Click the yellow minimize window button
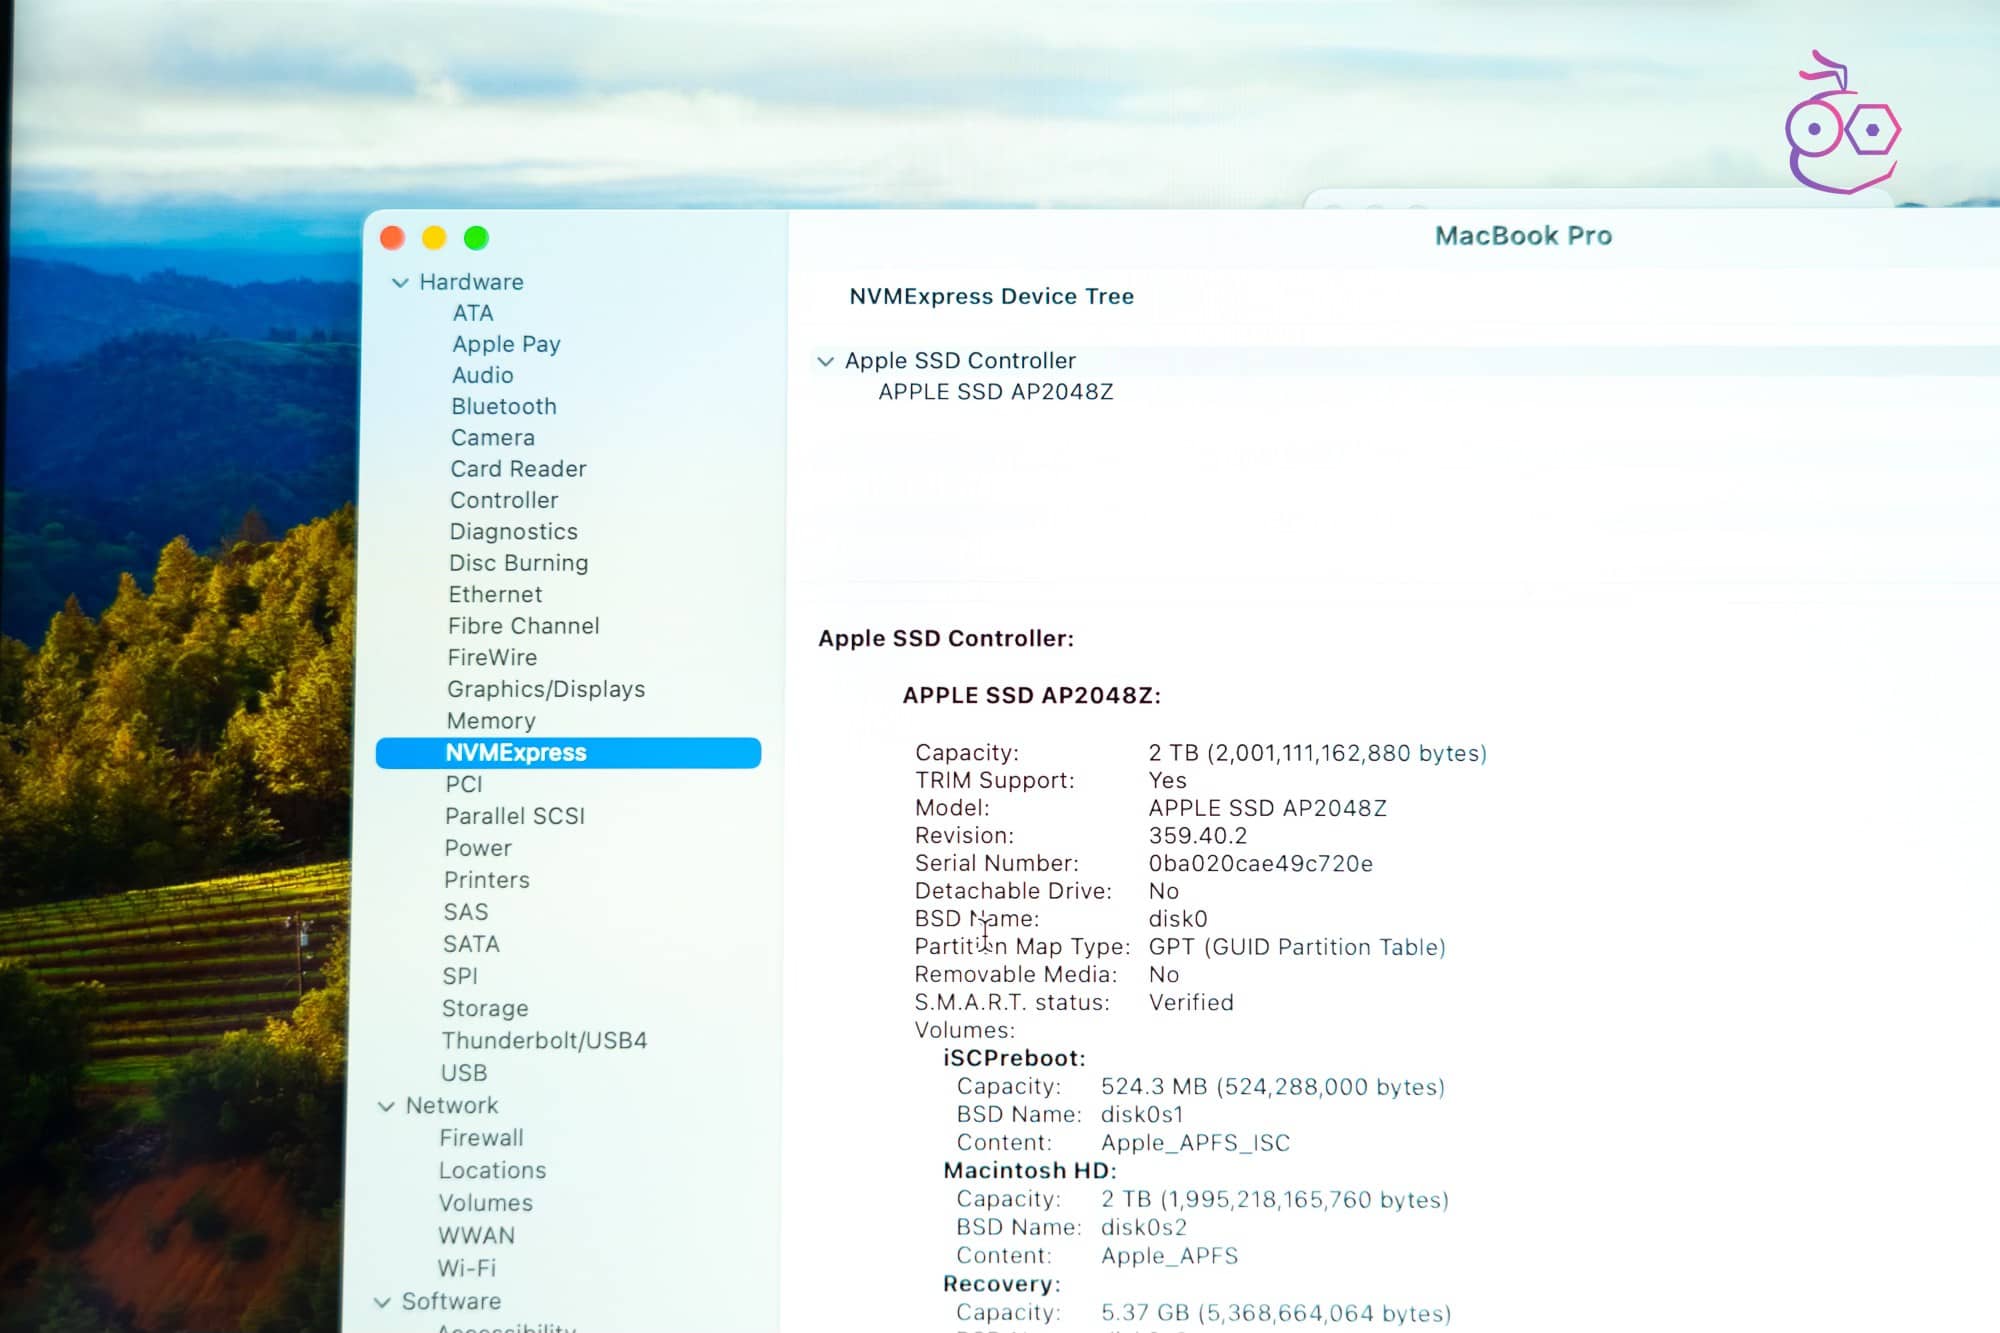The width and height of the screenshot is (2000, 1333). tap(434, 238)
